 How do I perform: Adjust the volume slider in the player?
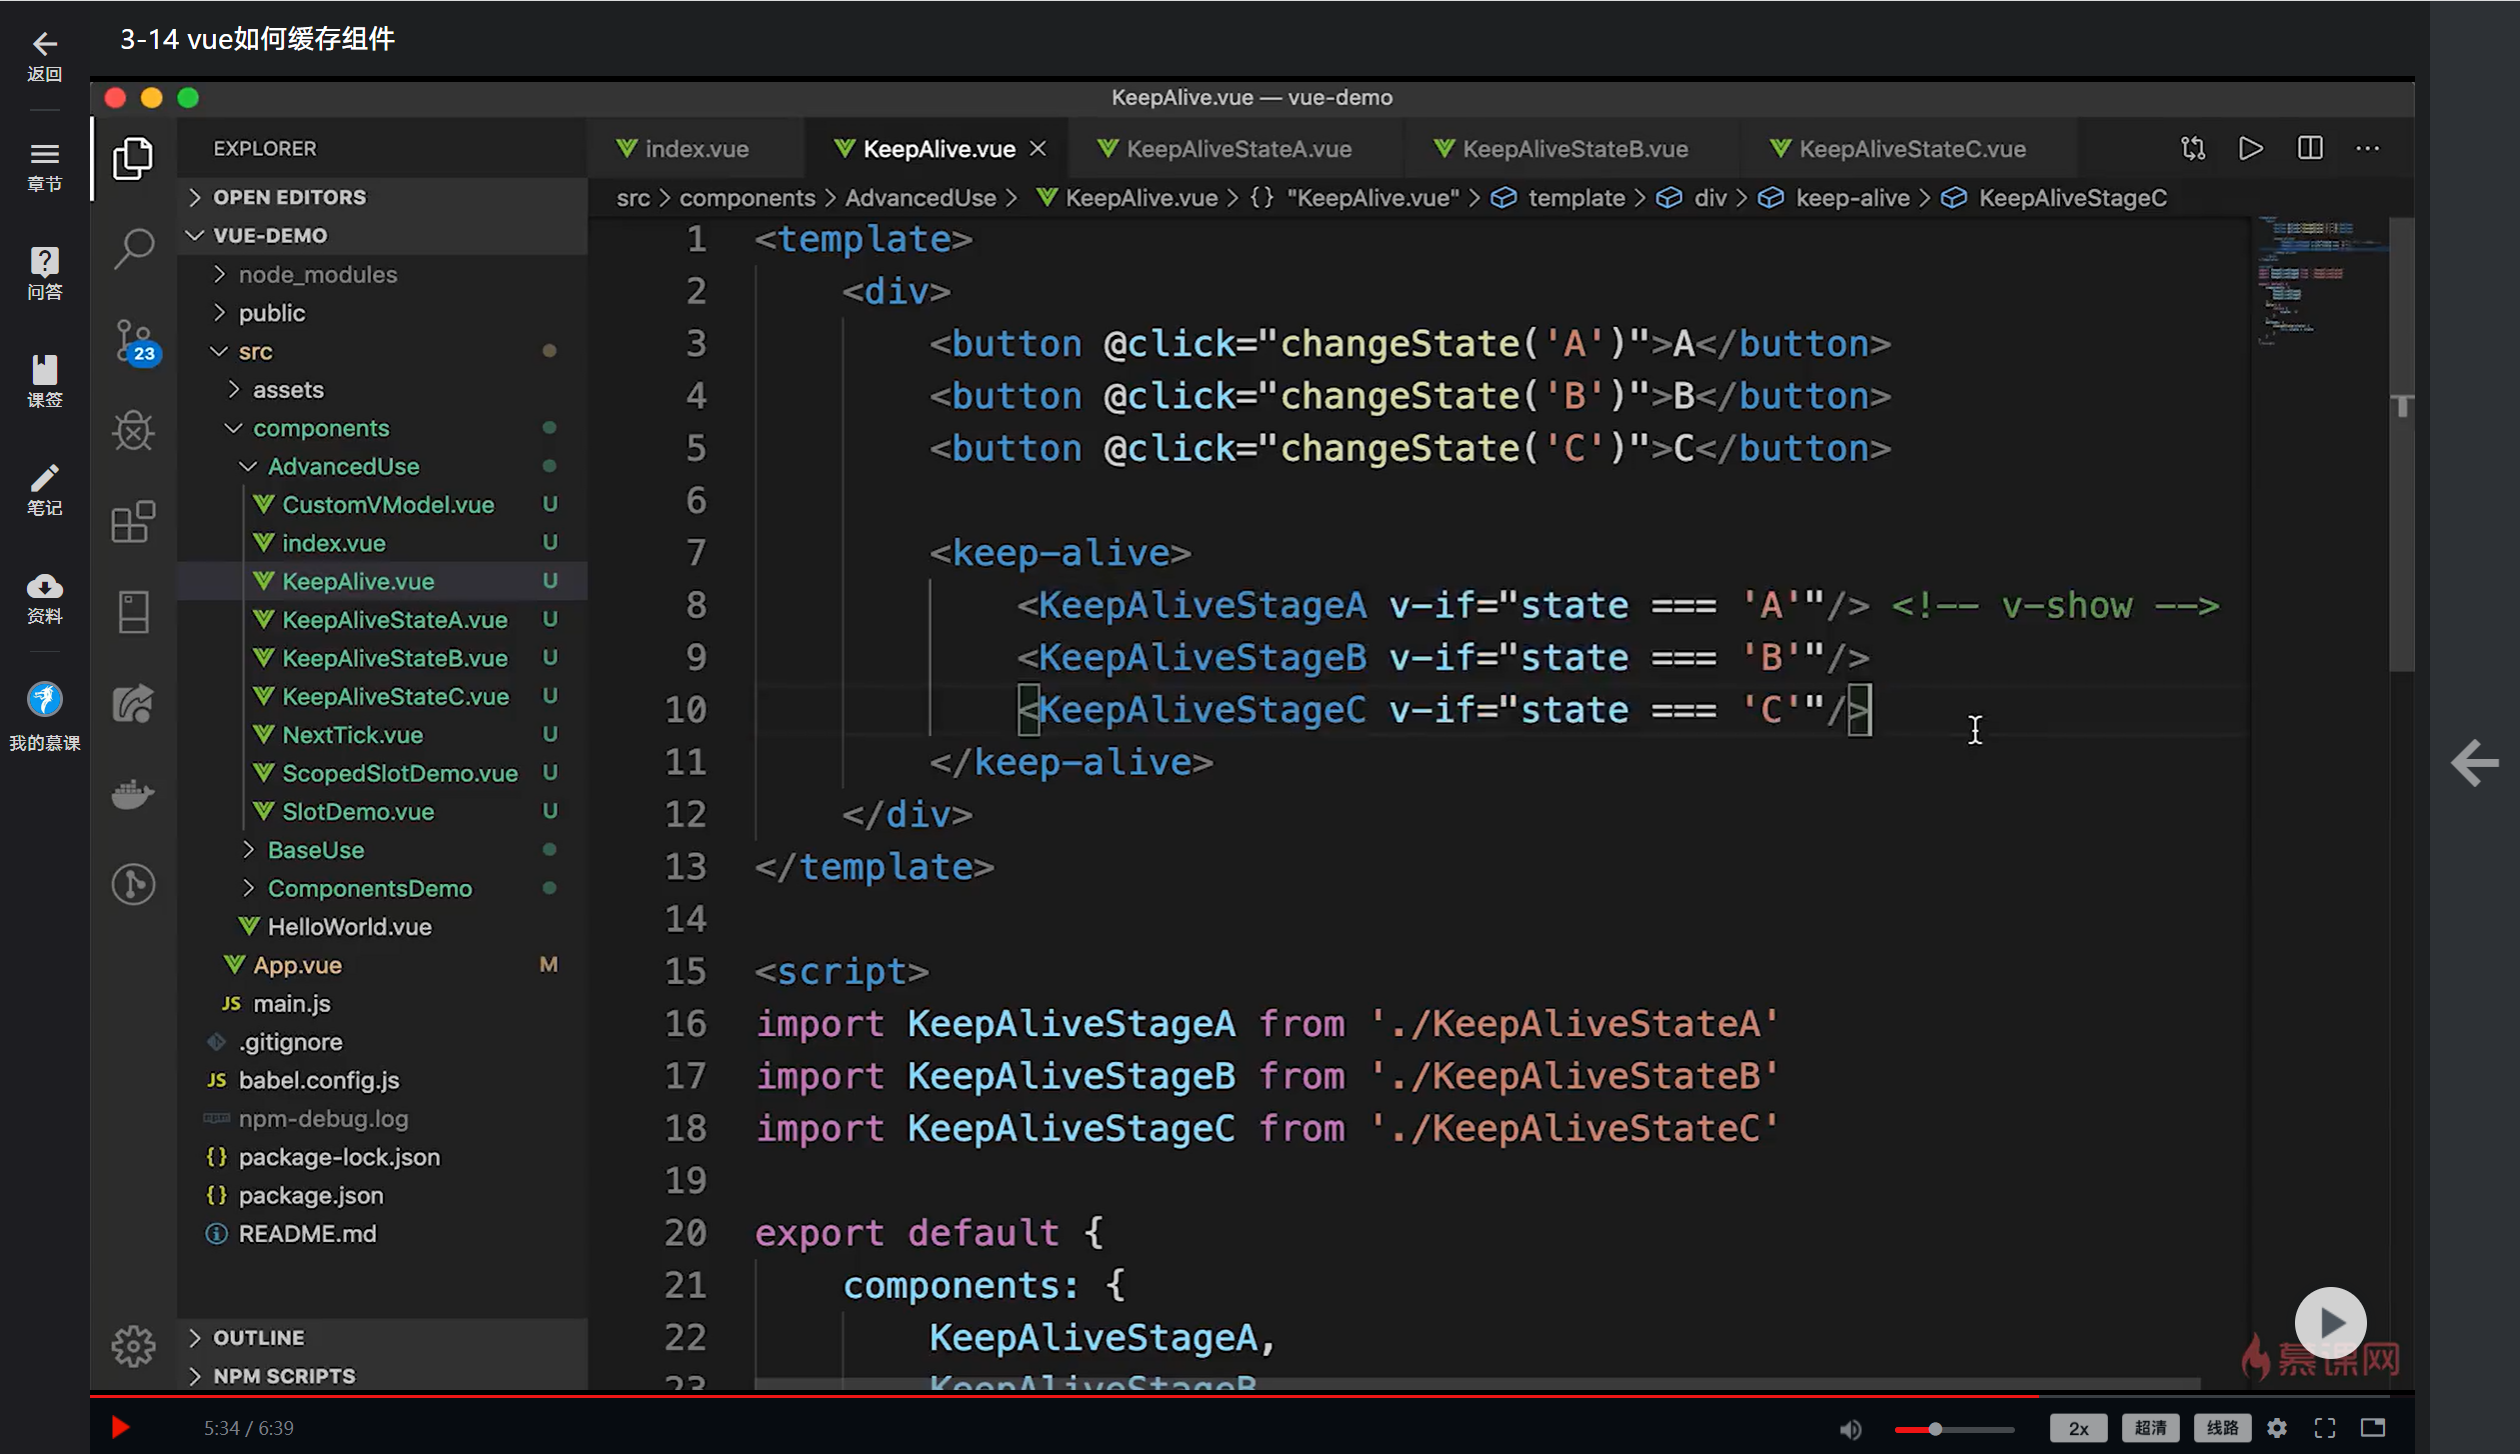click(x=1935, y=1429)
